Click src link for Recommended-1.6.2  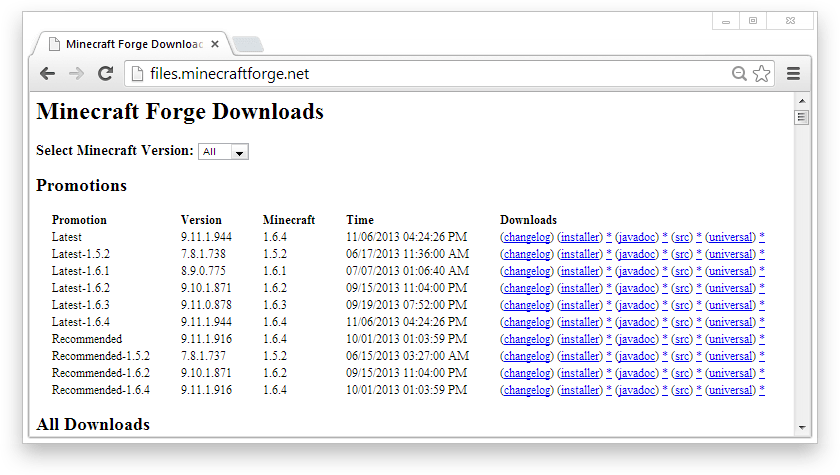point(682,373)
